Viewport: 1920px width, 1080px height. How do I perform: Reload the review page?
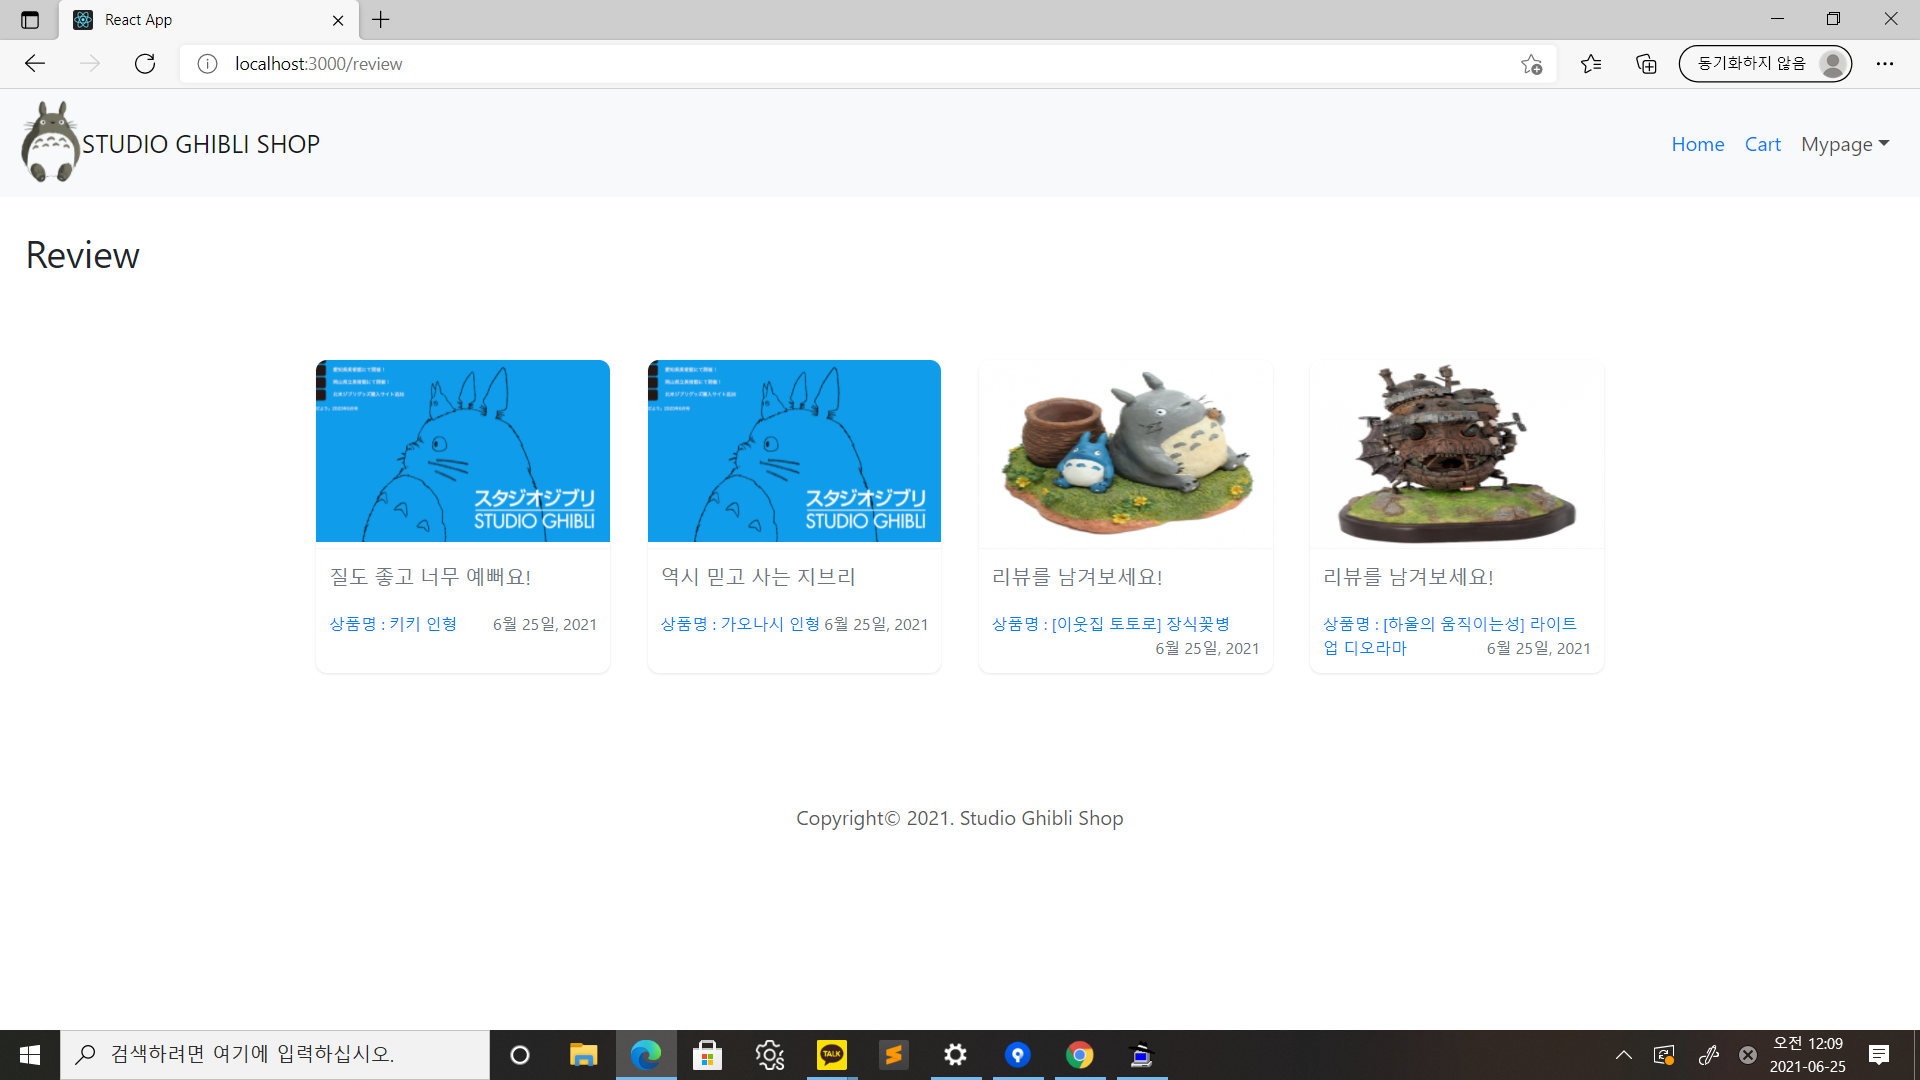pyautogui.click(x=144, y=63)
